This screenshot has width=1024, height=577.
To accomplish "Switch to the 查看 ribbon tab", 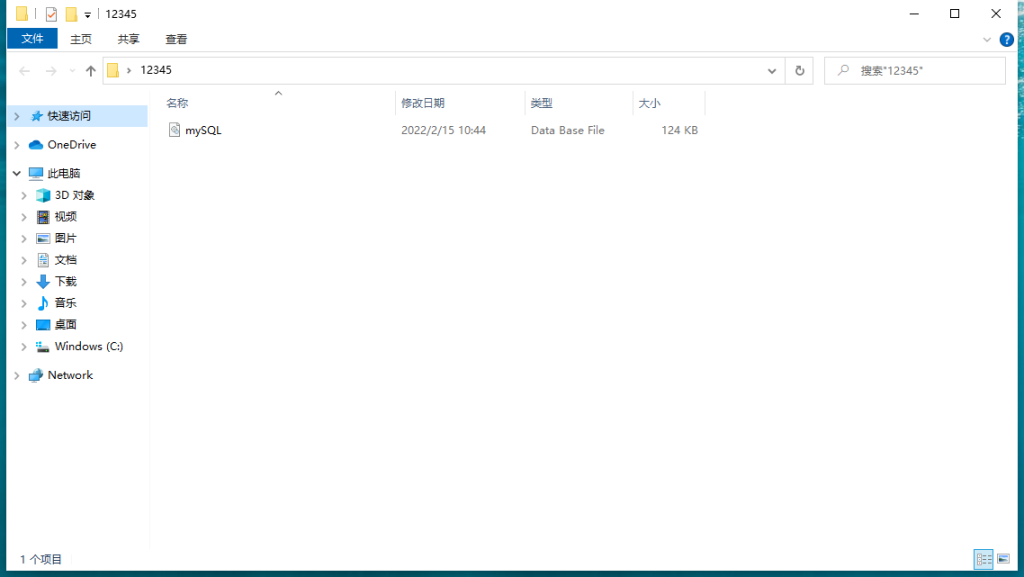I will 176,39.
